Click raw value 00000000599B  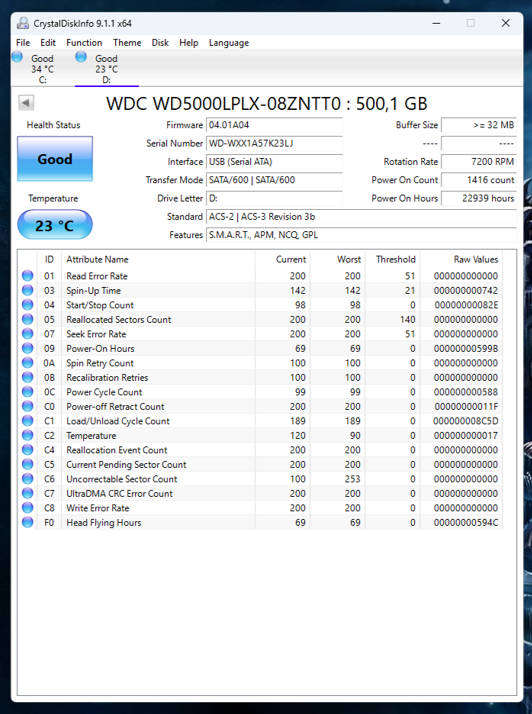click(466, 348)
